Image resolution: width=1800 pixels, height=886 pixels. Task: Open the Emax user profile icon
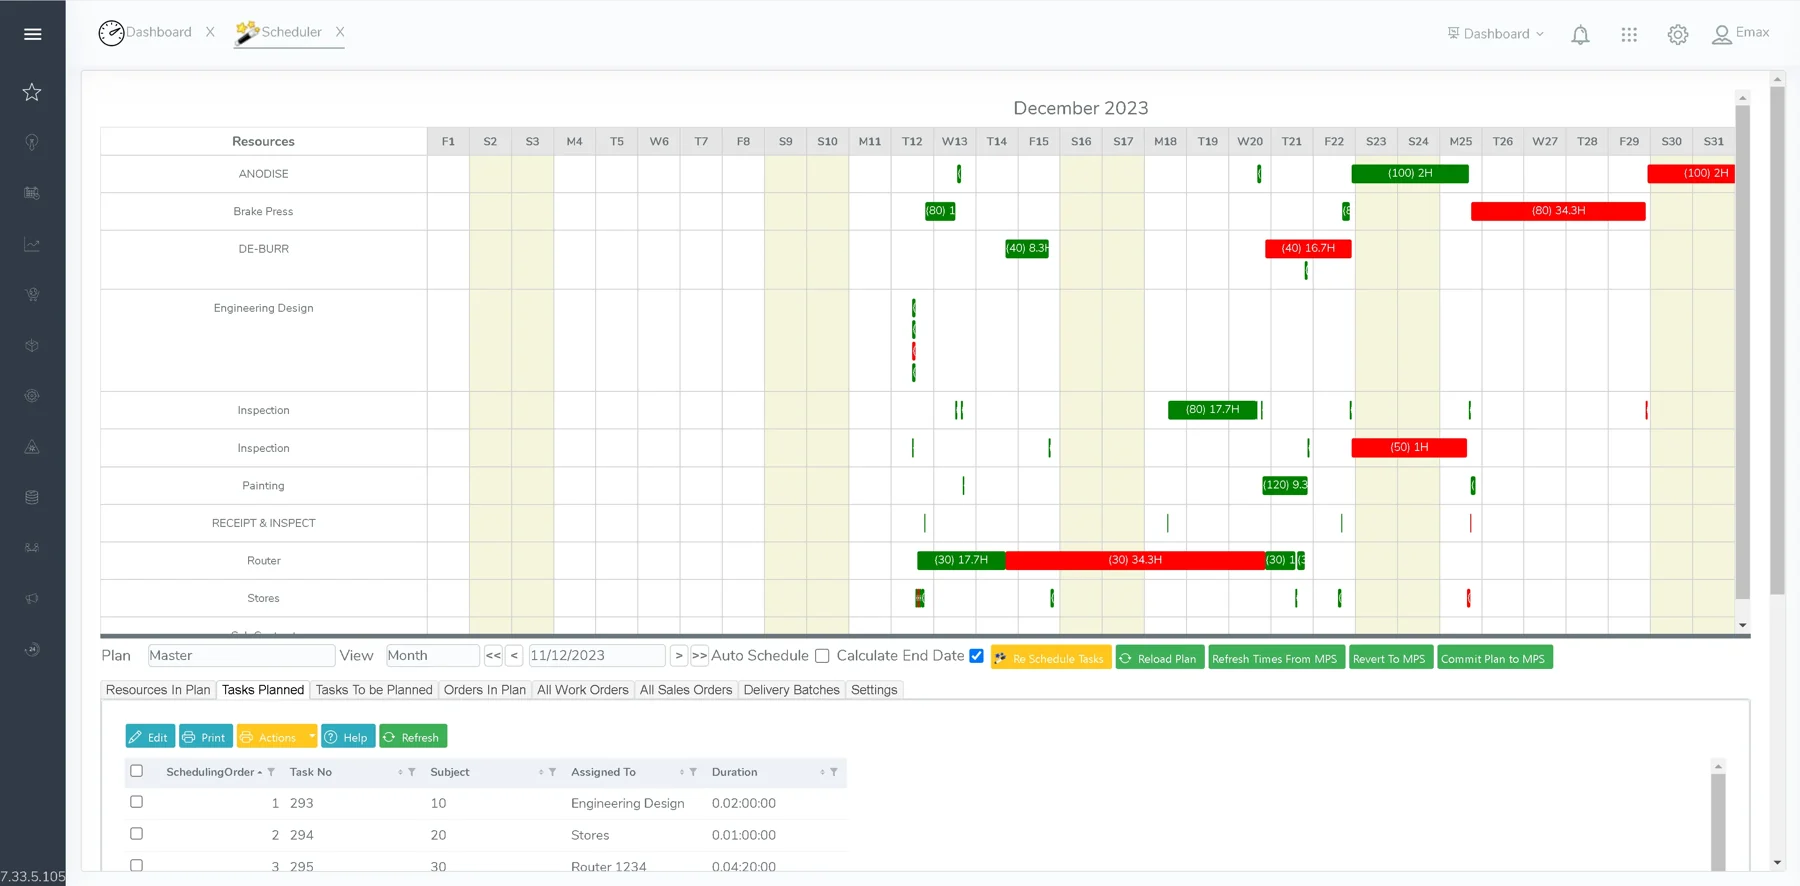pyautogui.click(x=1722, y=35)
